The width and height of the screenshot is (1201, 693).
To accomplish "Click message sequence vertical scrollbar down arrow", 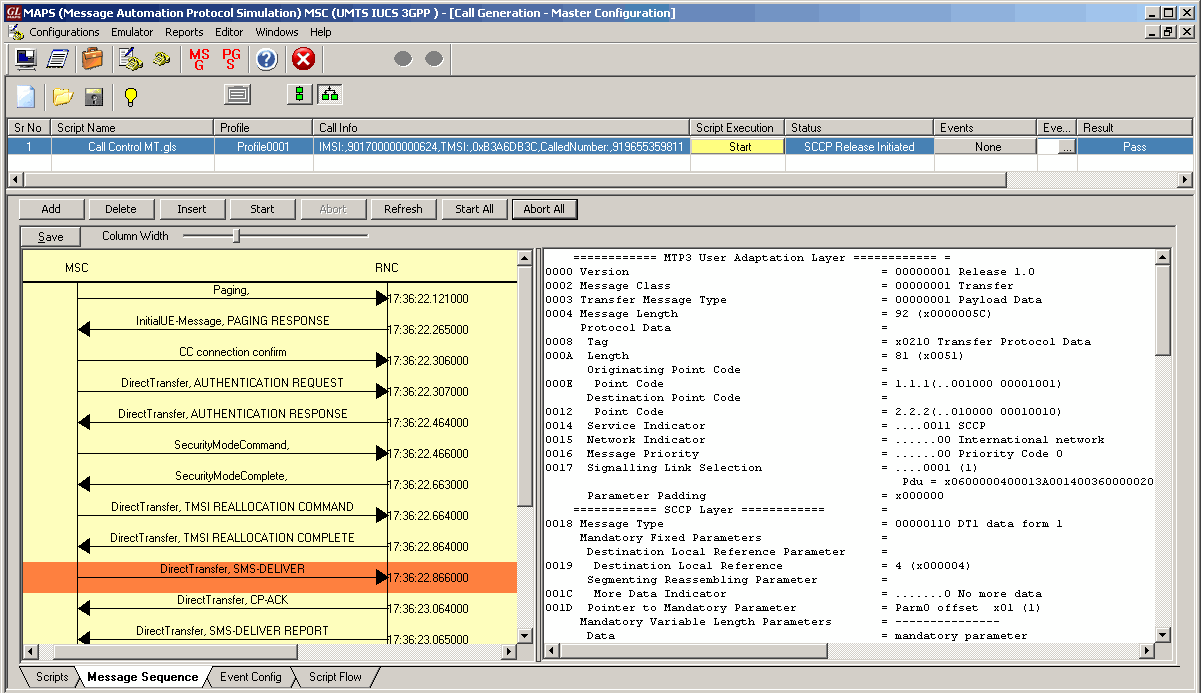I will click(525, 635).
